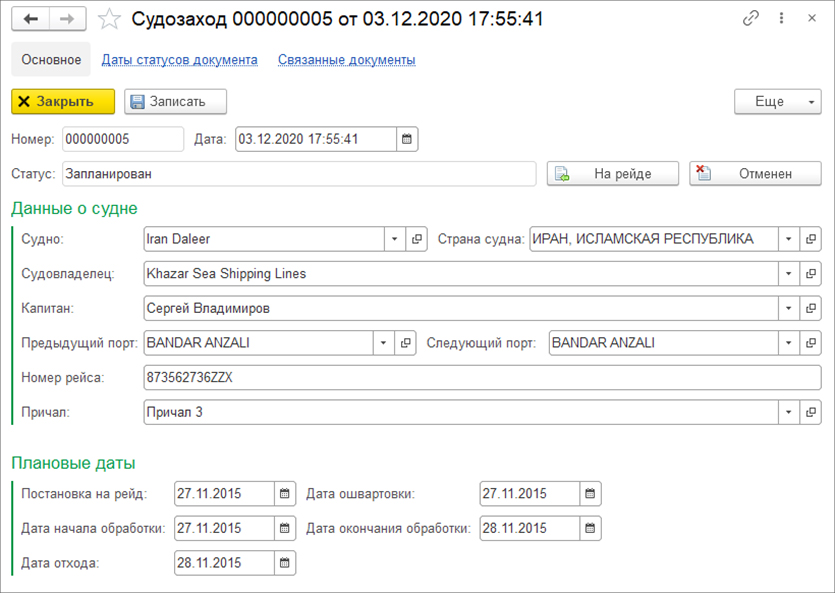Viewport: 835px width, 593px height.
Task: Open calendar for Постановка на рейд date
Action: pyautogui.click(x=285, y=494)
